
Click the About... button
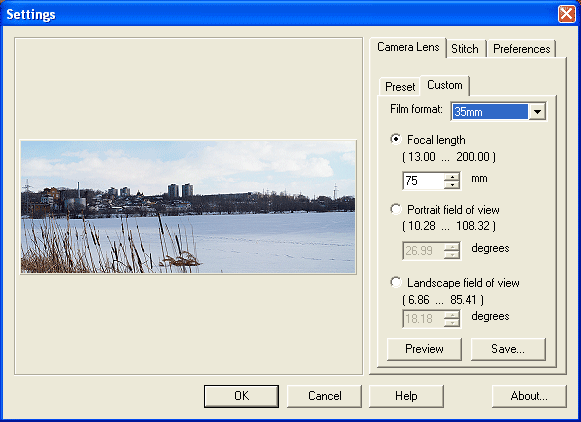pos(529,396)
